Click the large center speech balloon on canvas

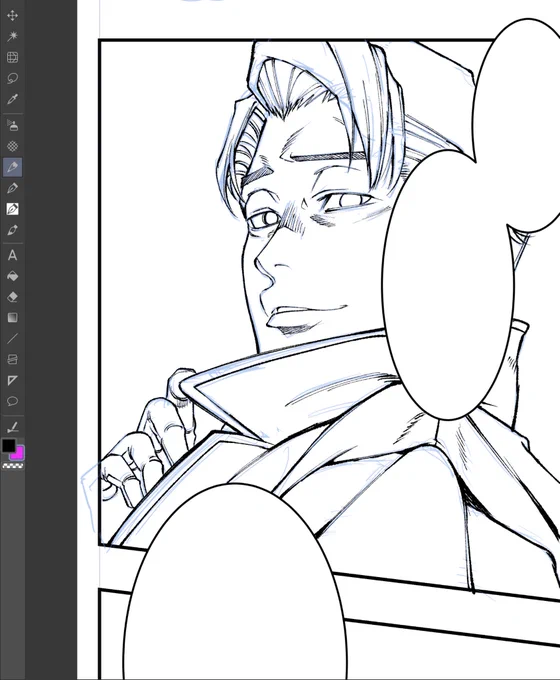point(447,284)
